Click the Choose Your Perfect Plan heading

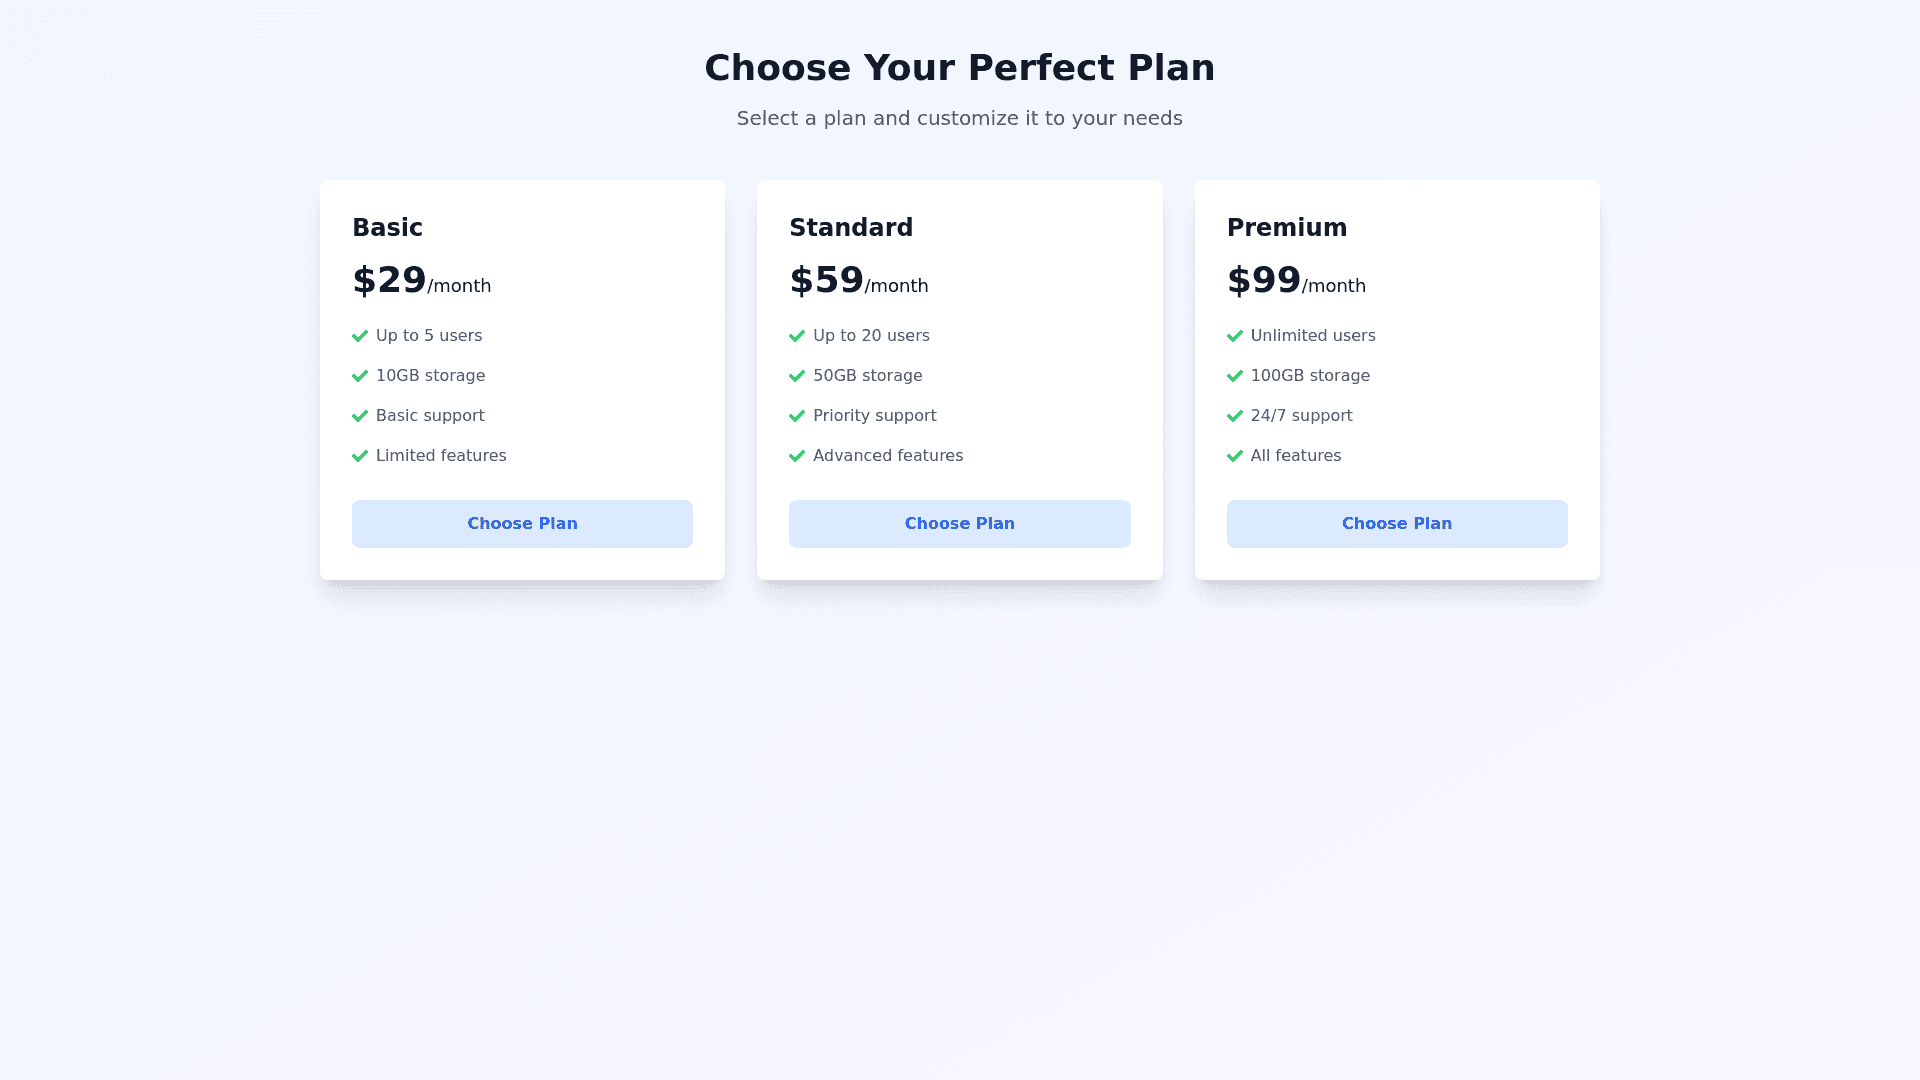click(x=959, y=68)
